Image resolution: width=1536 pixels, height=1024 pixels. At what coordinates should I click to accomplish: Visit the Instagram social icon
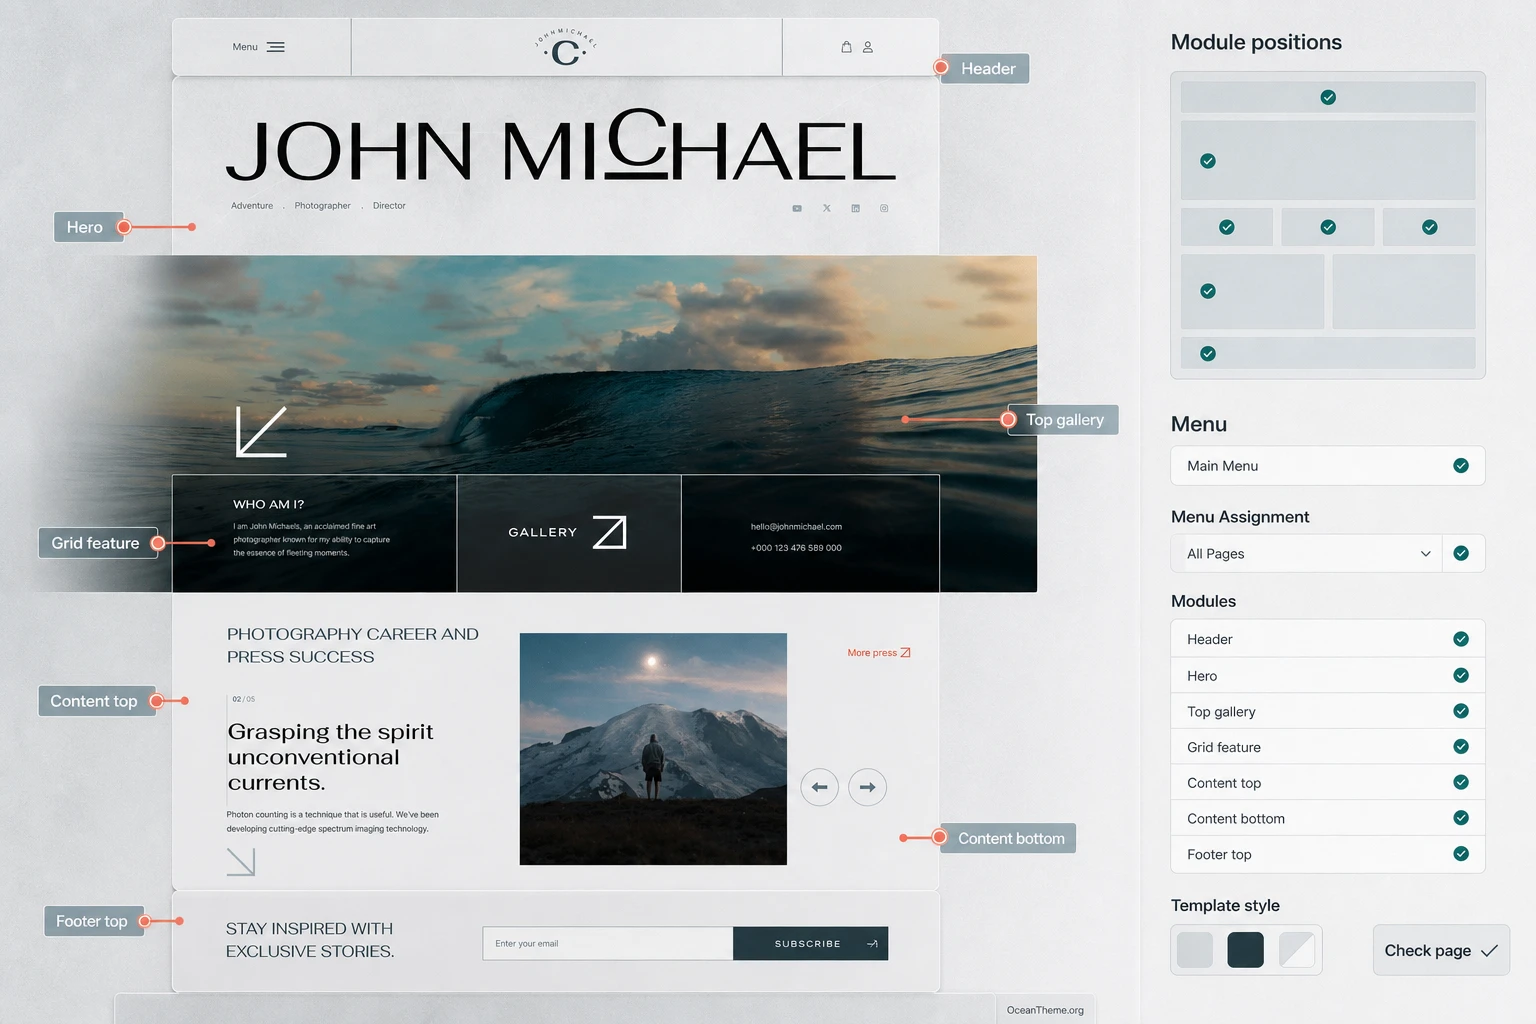coord(884,208)
